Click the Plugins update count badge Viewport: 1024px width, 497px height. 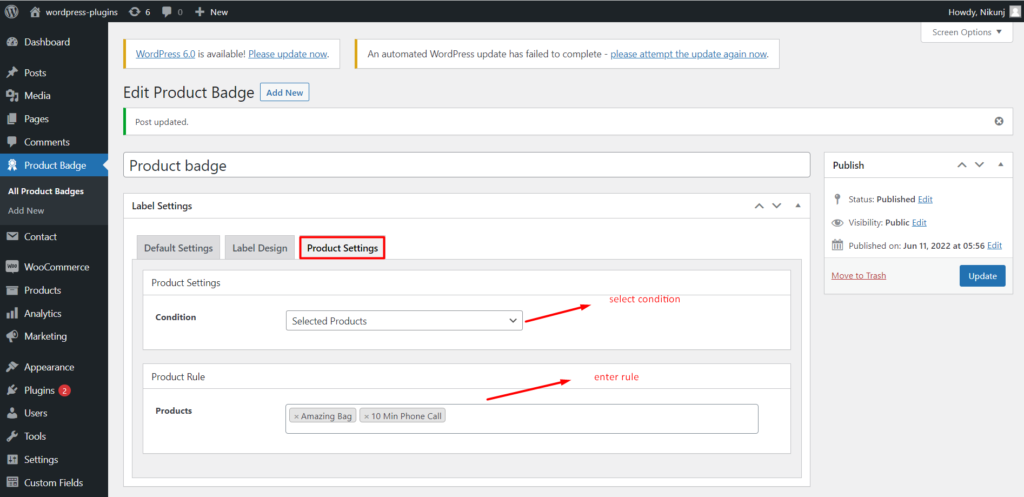tap(65, 391)
